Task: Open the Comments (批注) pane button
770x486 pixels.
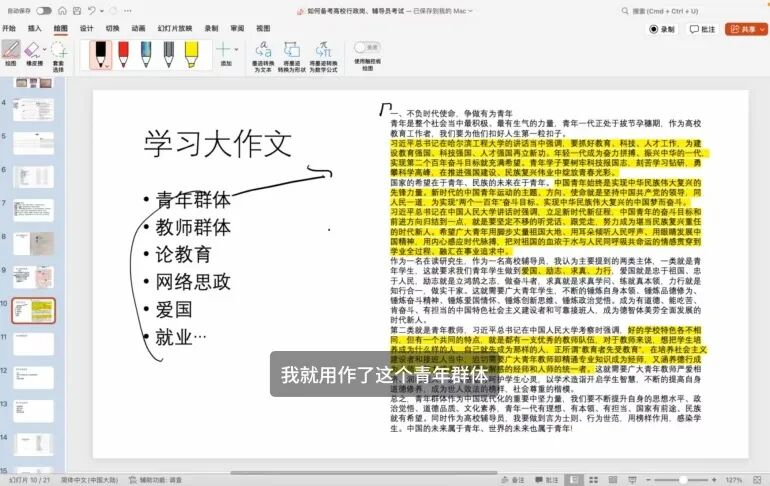Action: (x=703, y=29)
